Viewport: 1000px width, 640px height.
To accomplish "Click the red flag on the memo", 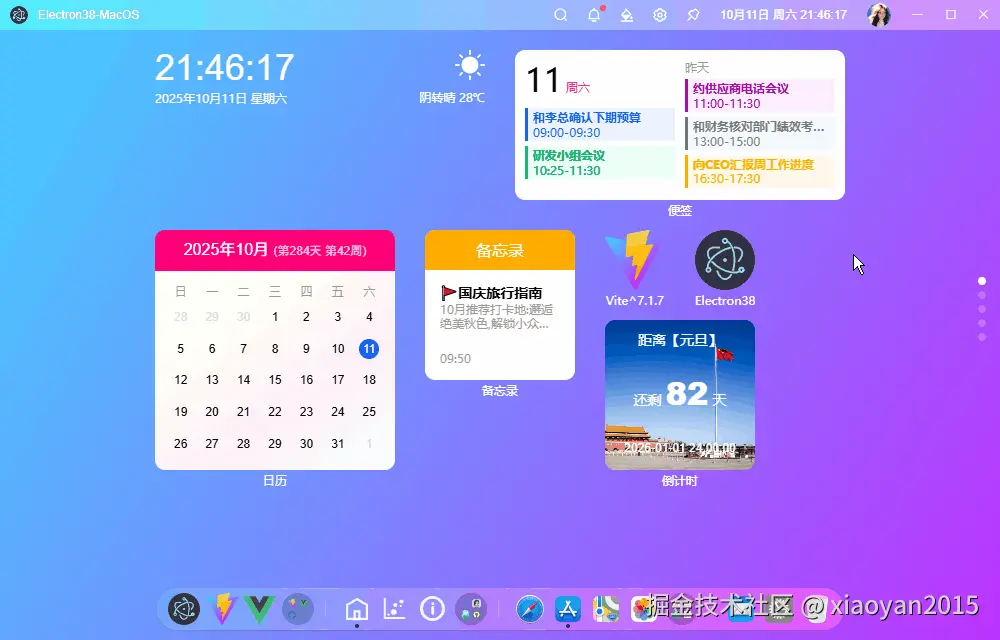I will click(448, 293).
